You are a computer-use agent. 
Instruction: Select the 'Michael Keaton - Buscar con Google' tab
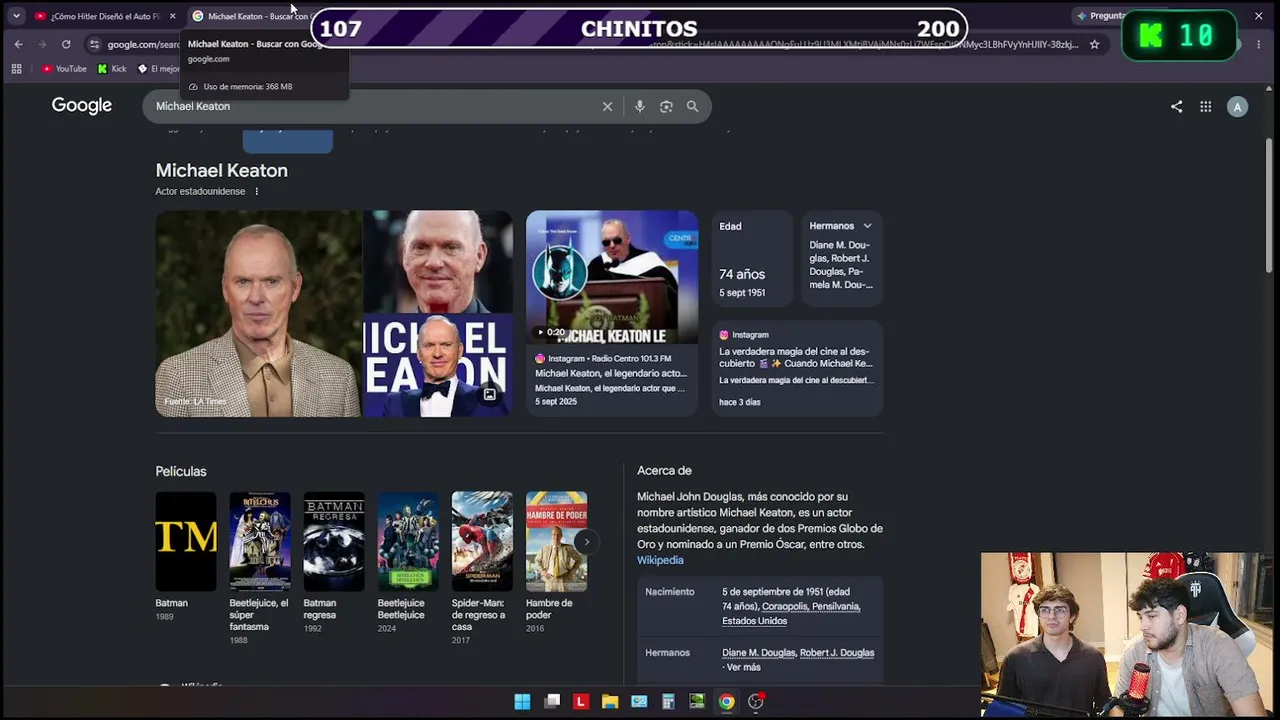pos(250,16)
